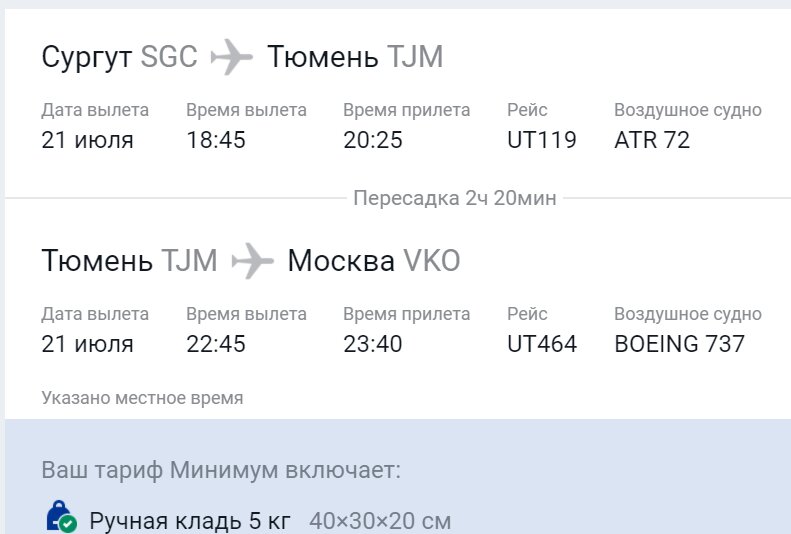
Task: Click the airplane icon between Сургут and Тюмень
Action: [x=232, y=57]
